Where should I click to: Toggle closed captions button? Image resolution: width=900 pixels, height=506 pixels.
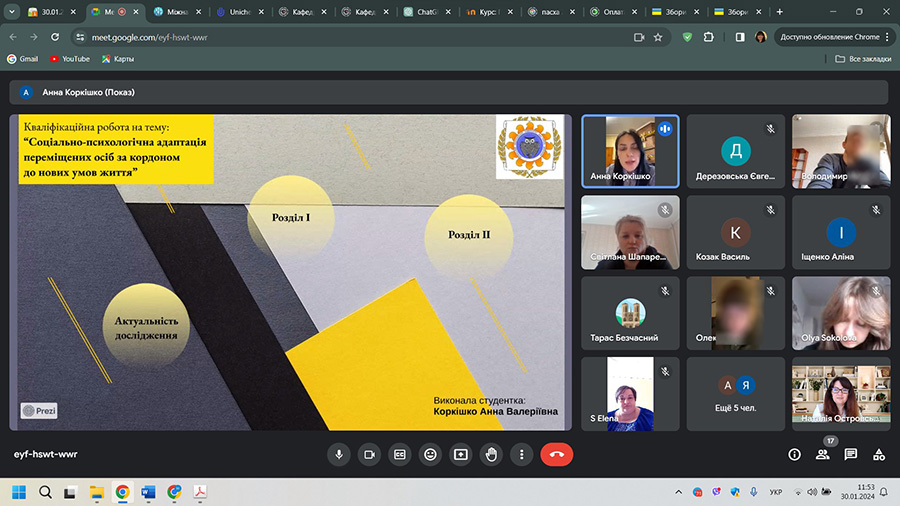(x=400, y=454)
